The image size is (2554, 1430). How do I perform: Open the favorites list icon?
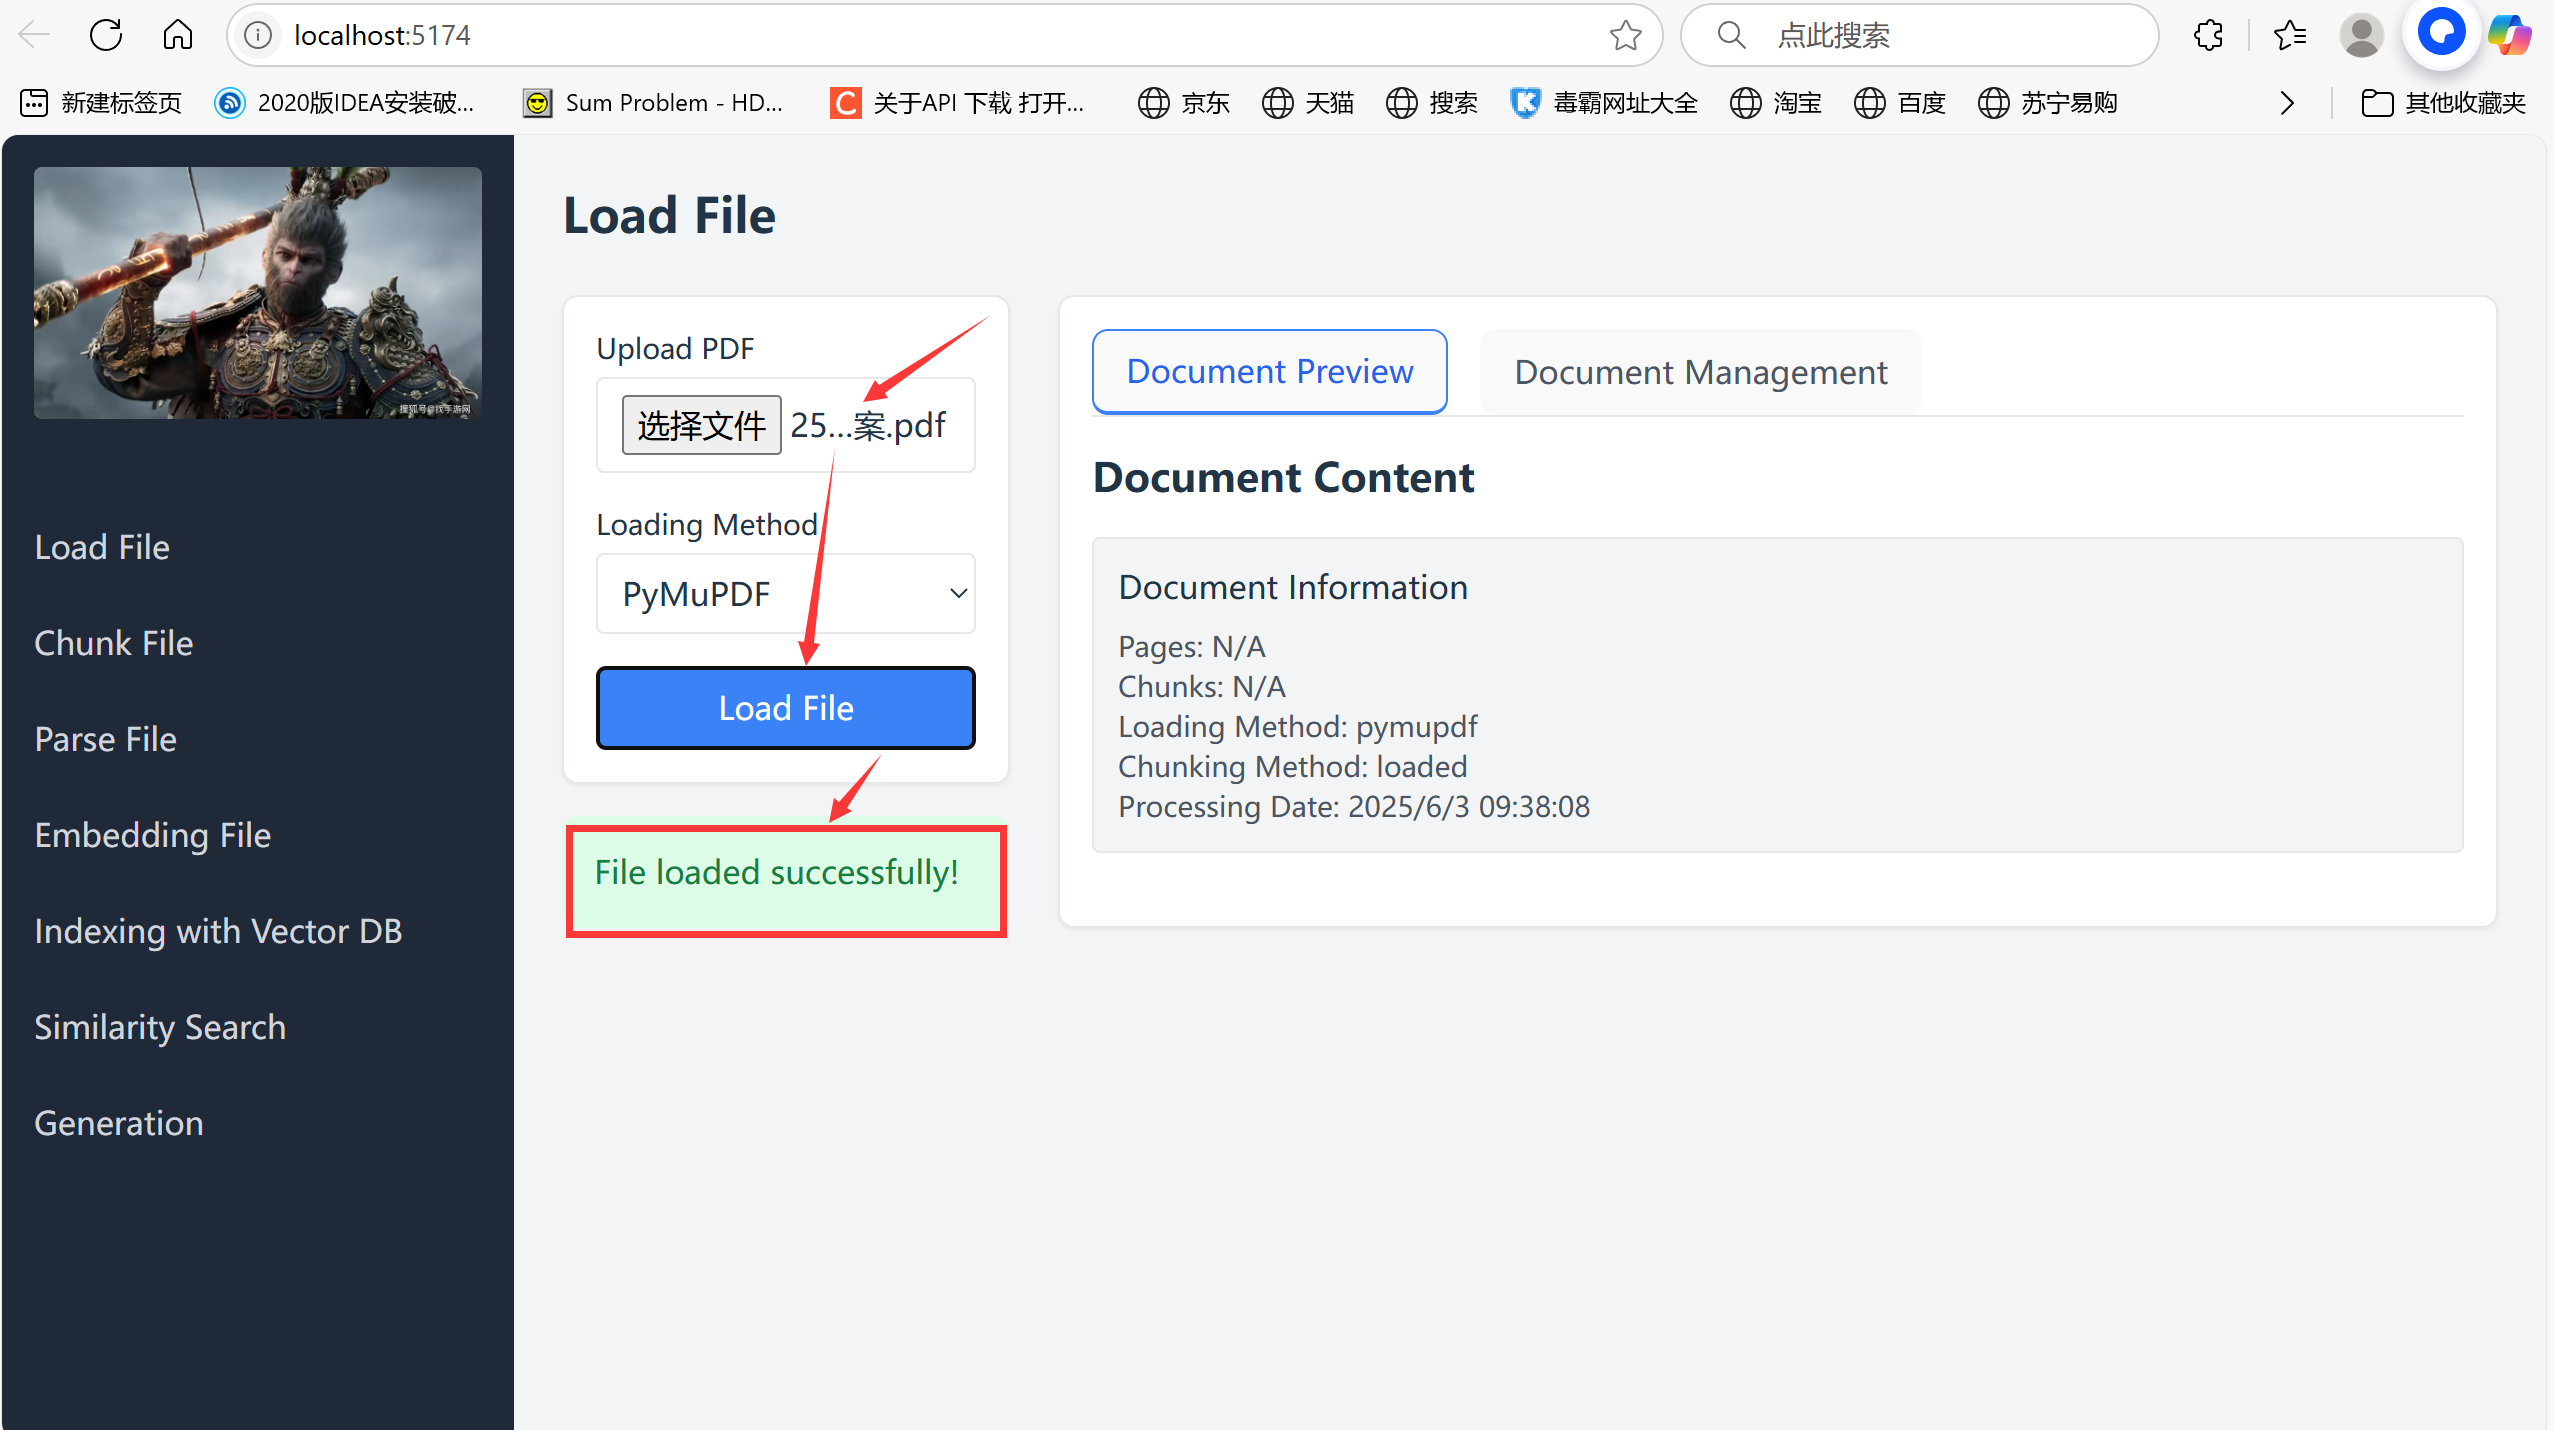(x=2289, y=35)
